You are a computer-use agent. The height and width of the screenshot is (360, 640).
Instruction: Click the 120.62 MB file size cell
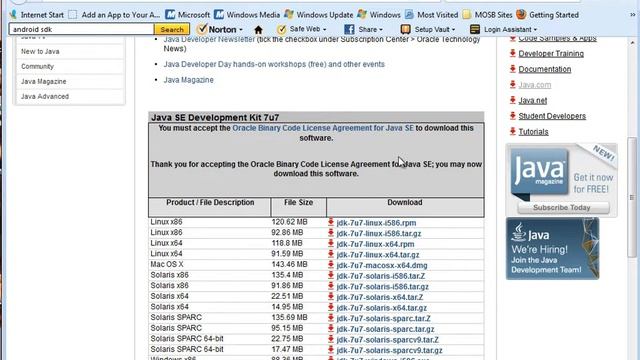(x=289, y=222)
